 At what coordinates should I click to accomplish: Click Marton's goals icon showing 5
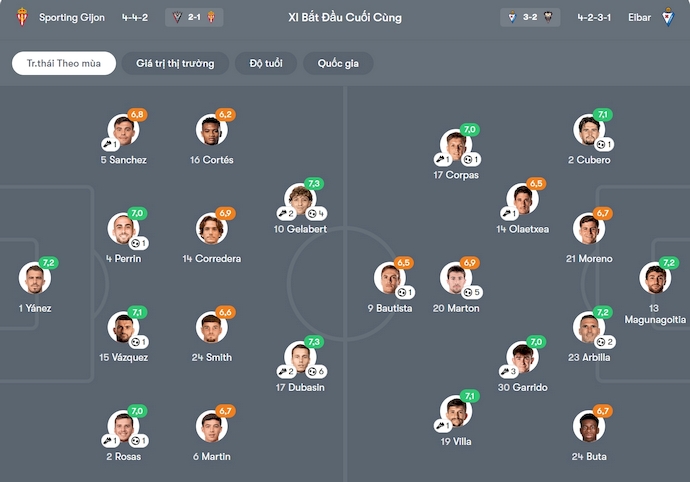coord(467,292)
